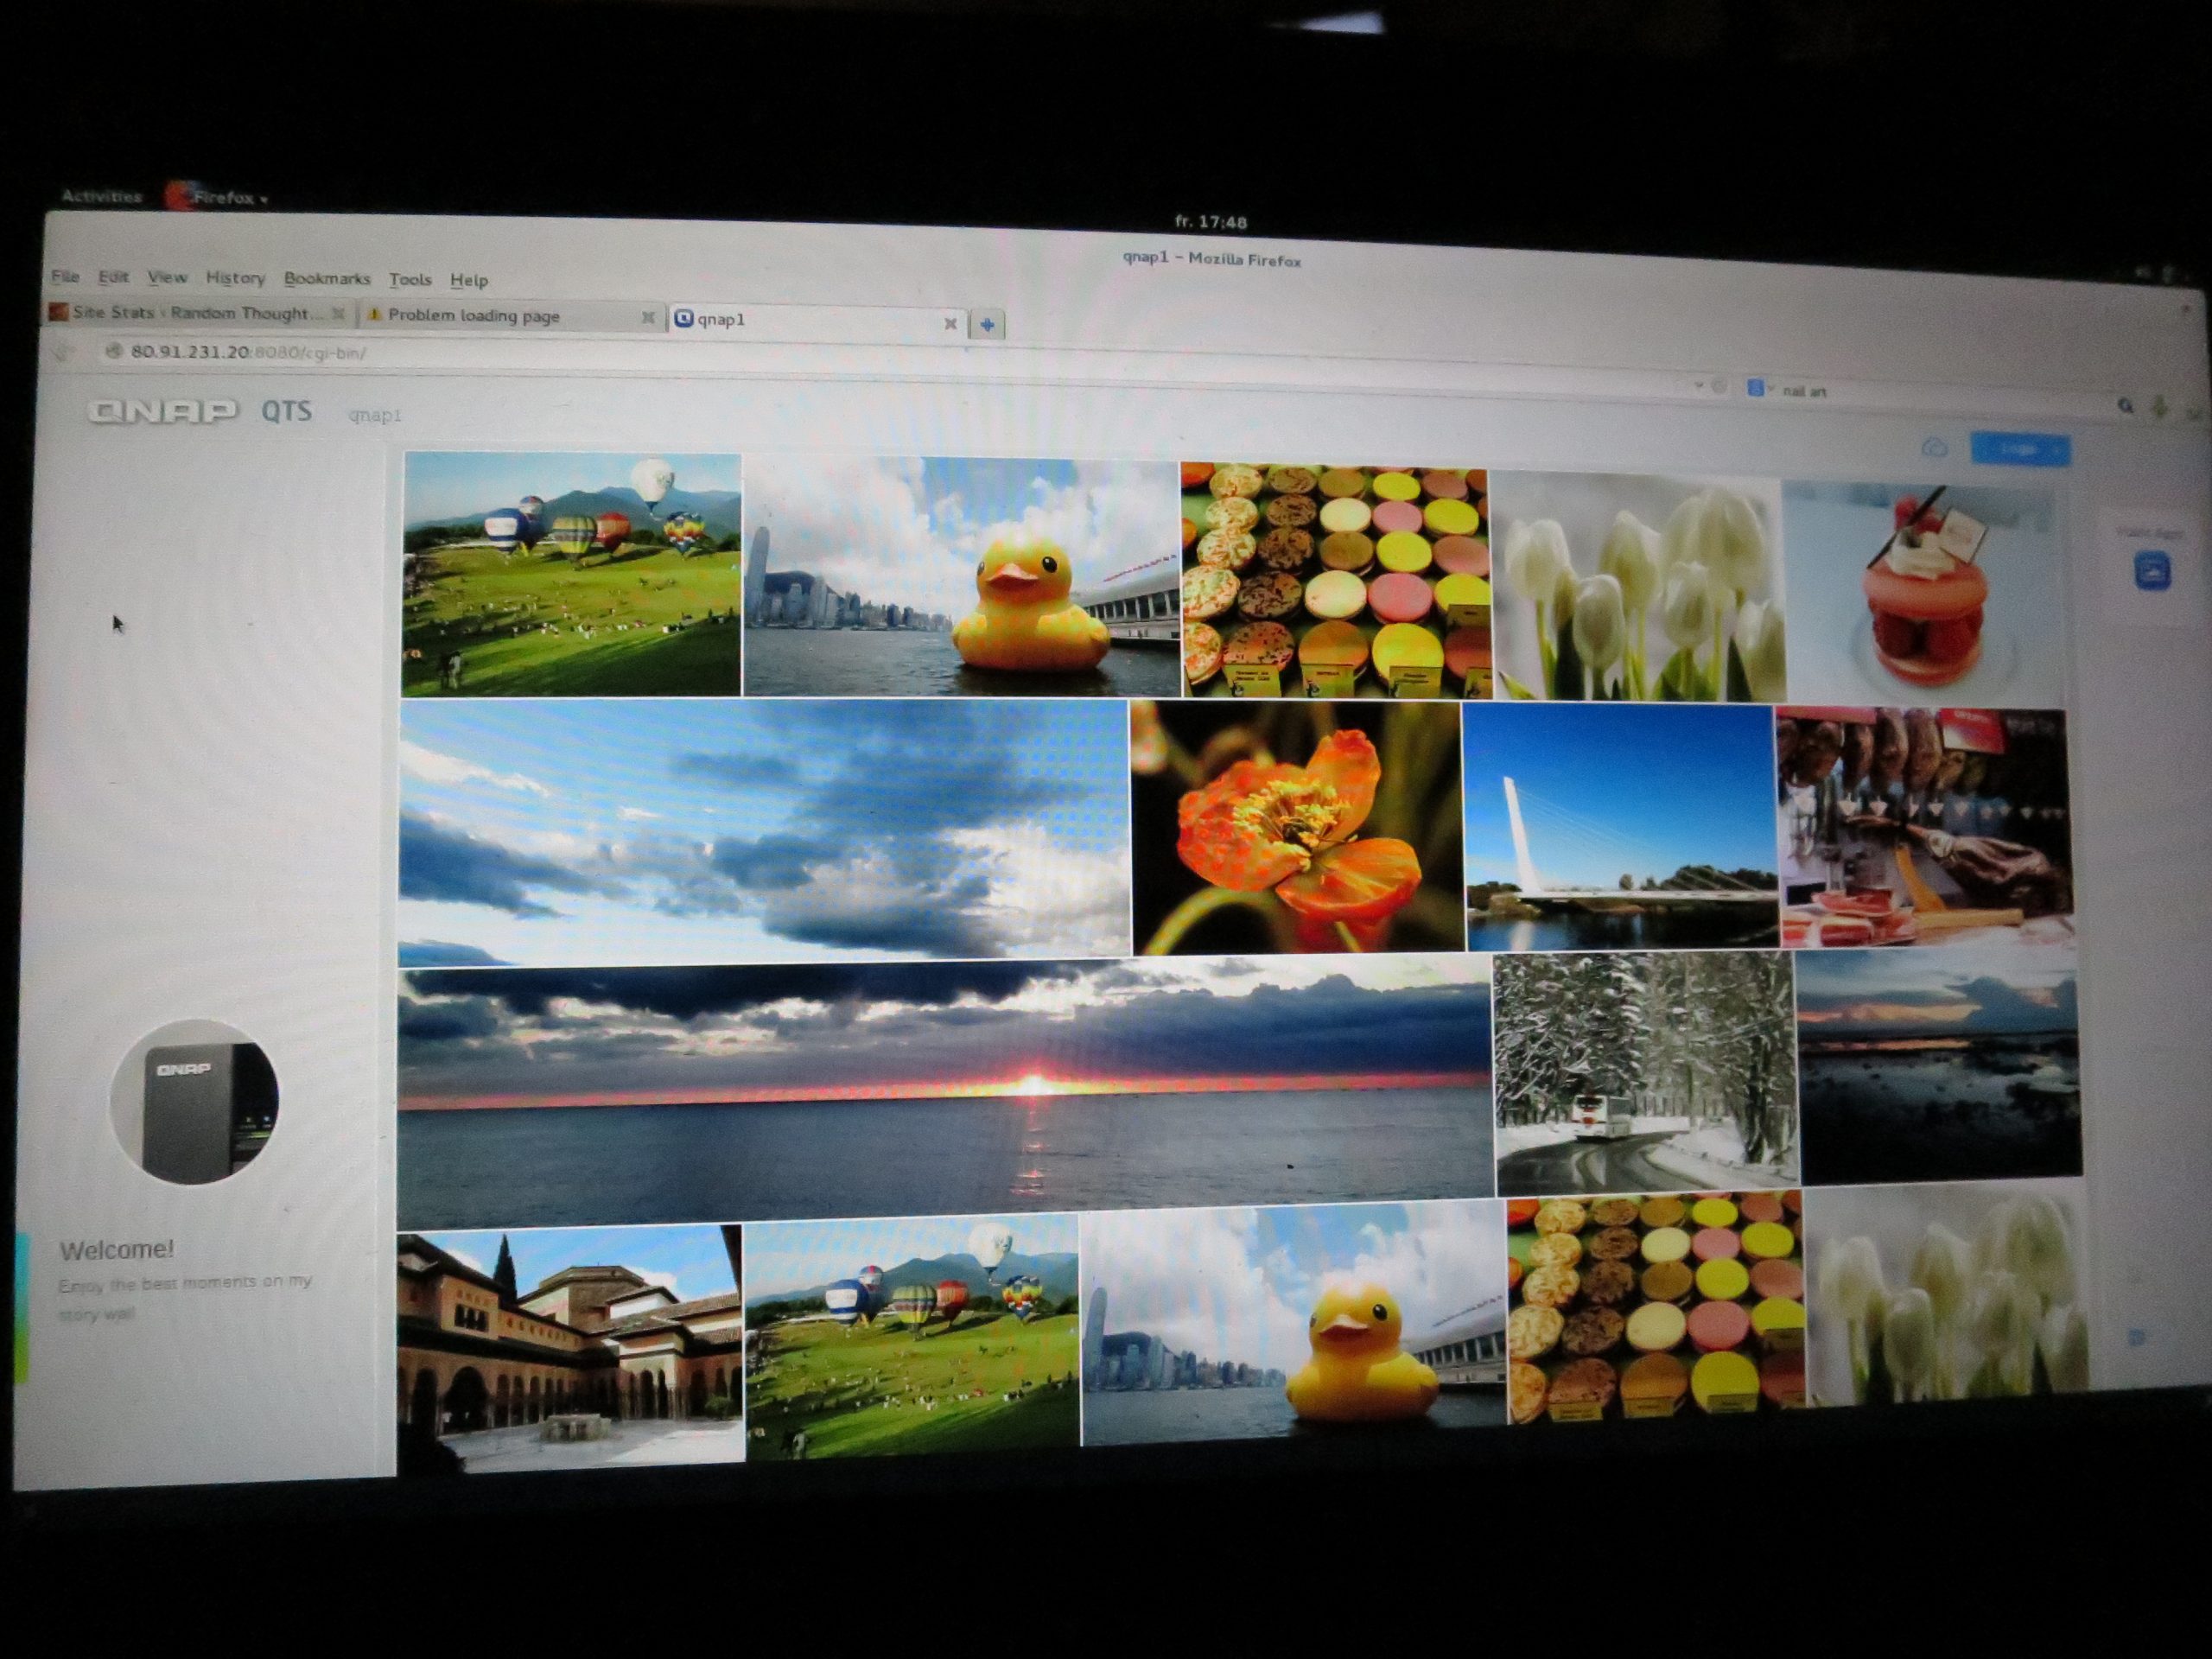
Task: Close the Problem loading page tab
Action: (x=648, y=318)
